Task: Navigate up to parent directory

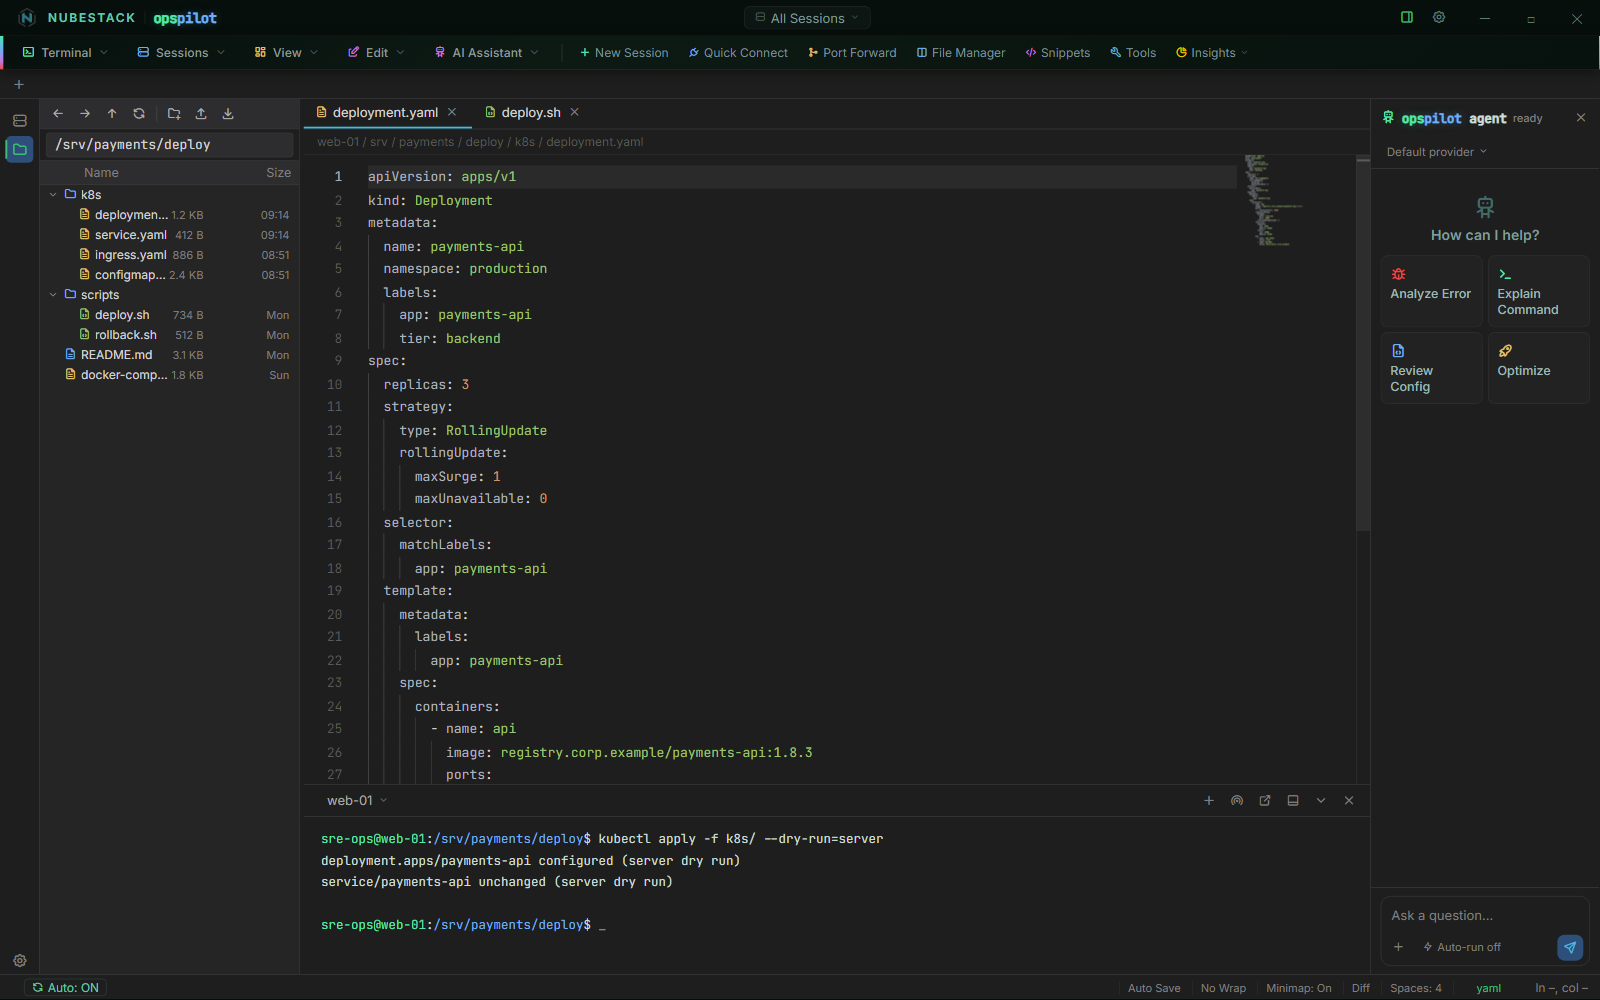Action: (112, 114)
